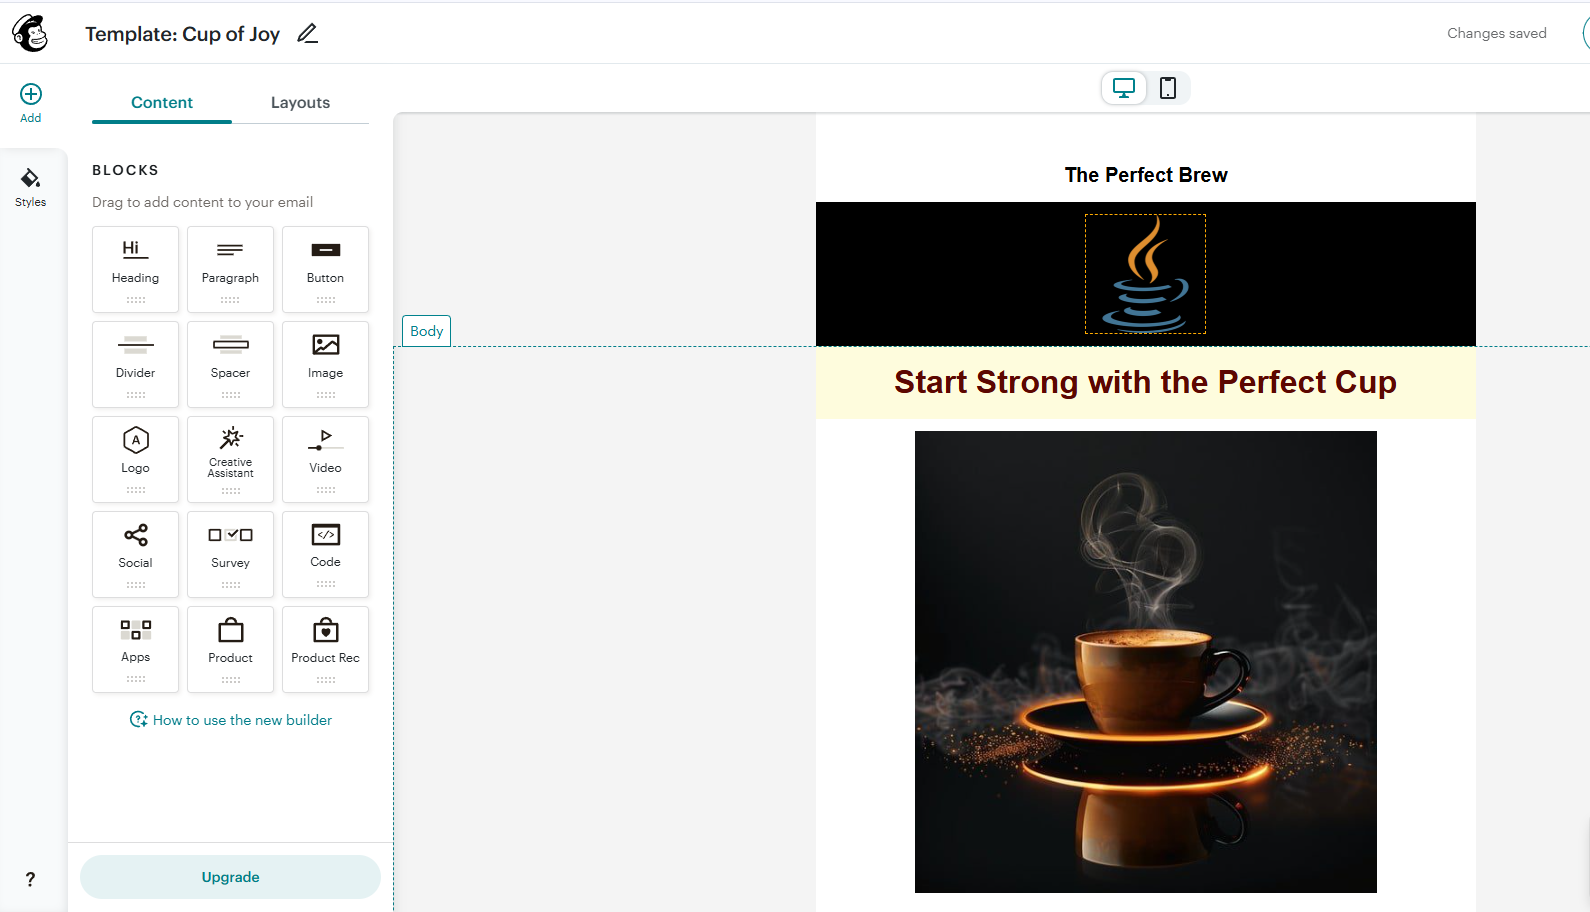
Task: Open the Styles panel in sidebar
Action: tap(31, 188)
